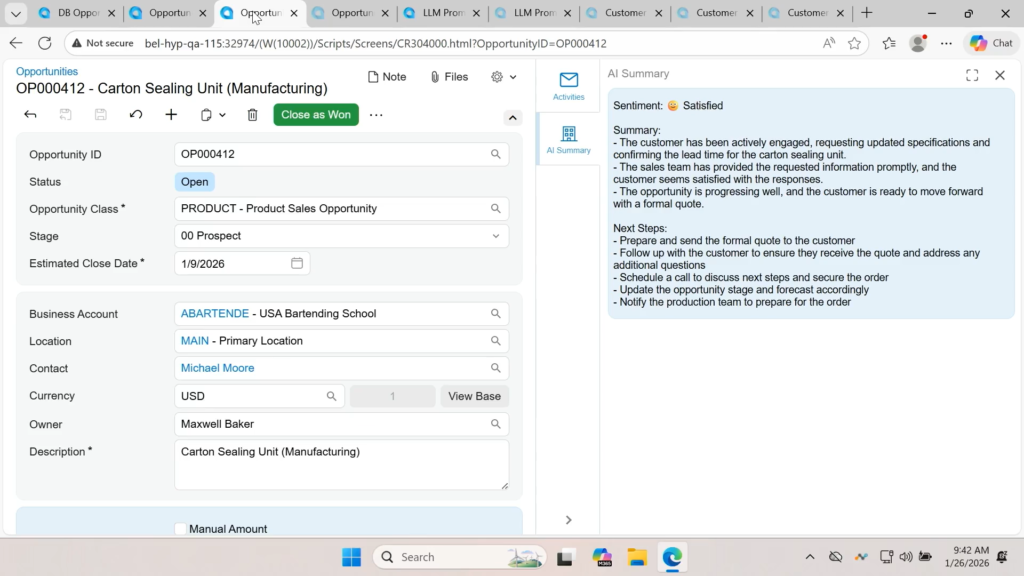
Task: Open the Activities side panel
Action: 568,86
